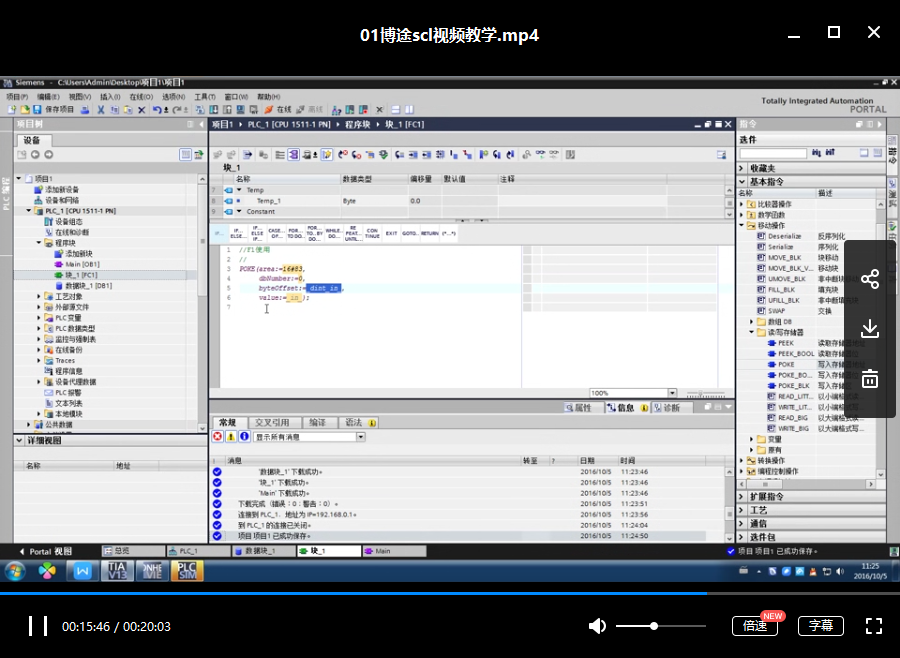The image size is (900, 658).
Task: Select PEEK instruction in instructions list
Action: [786, 343]
